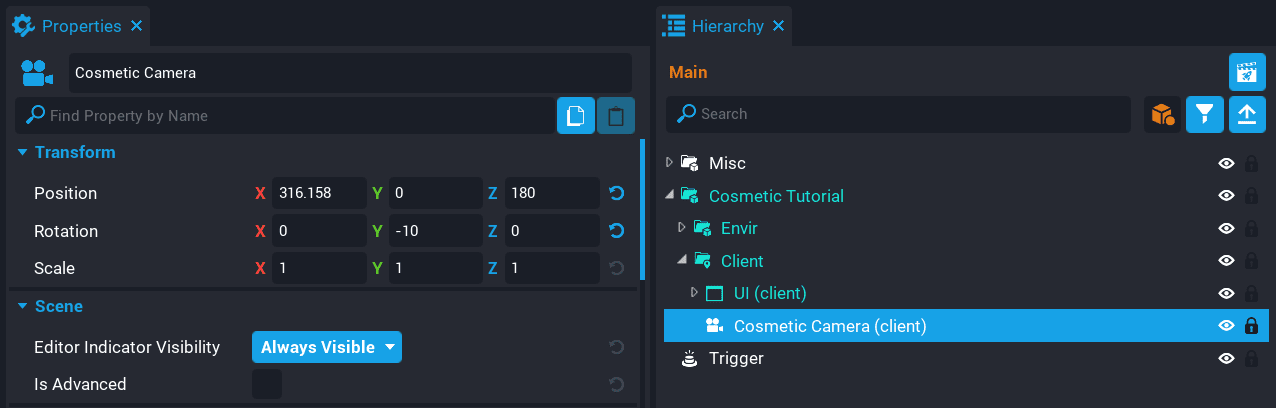
Task: Reset the Position values with revert arrow
Action: [617, 193]
